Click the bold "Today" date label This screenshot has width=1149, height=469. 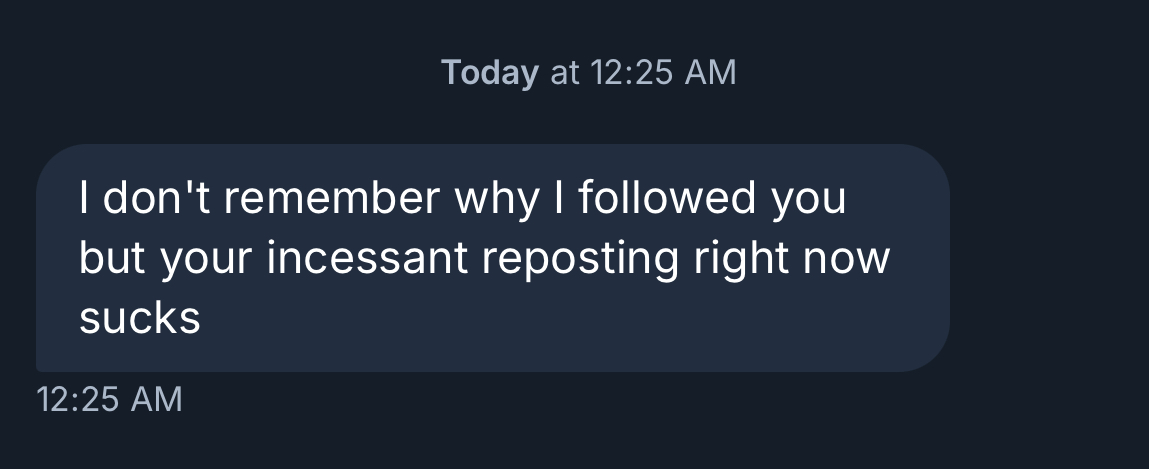[x=489, y=73]
